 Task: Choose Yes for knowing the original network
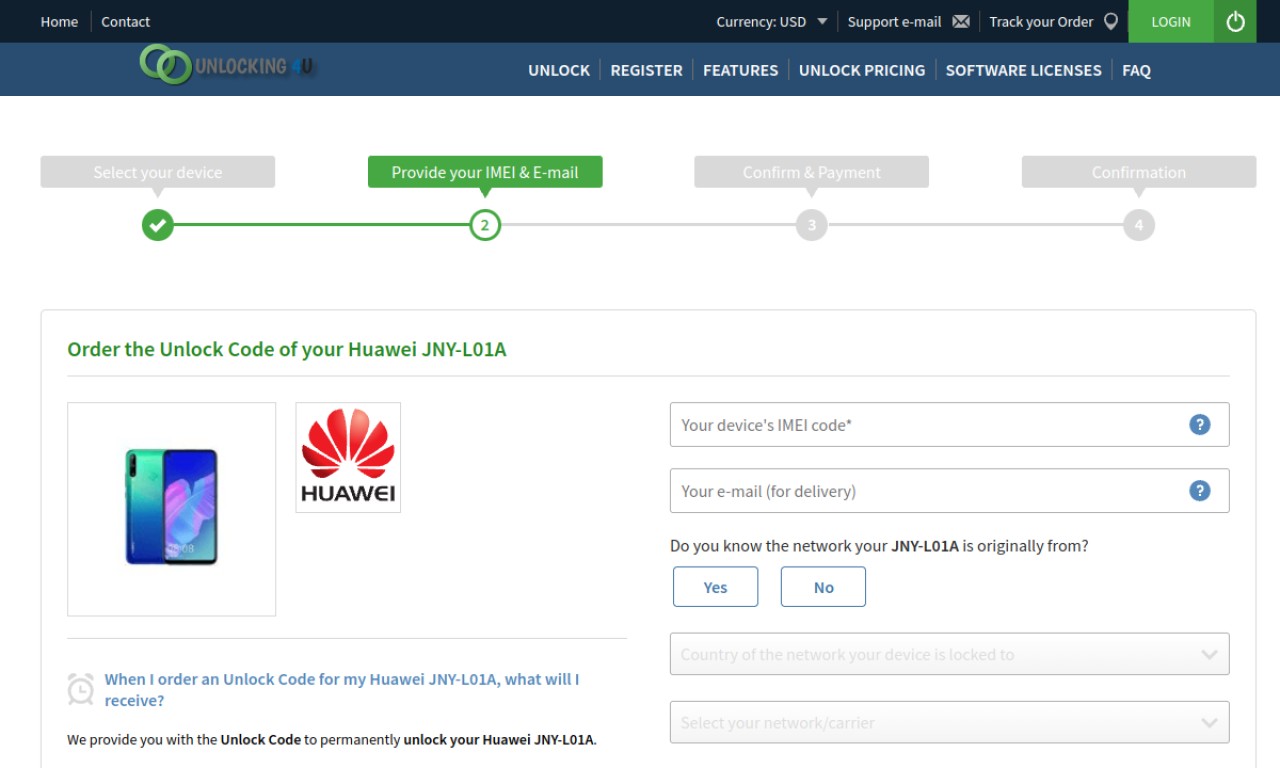716,587
